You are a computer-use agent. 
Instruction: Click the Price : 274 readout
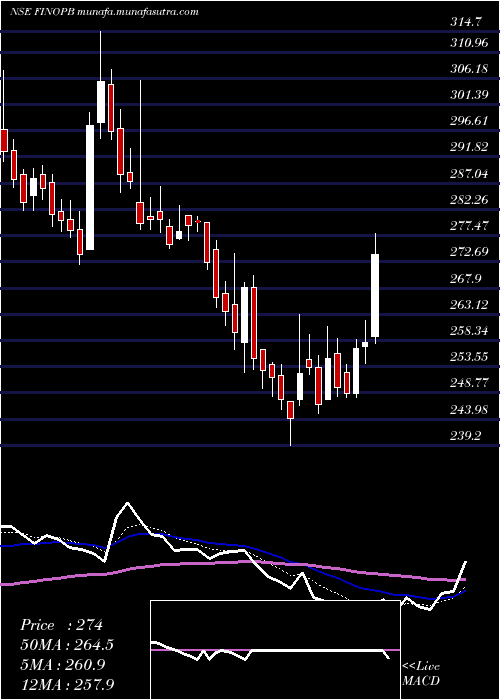[62, 625]
